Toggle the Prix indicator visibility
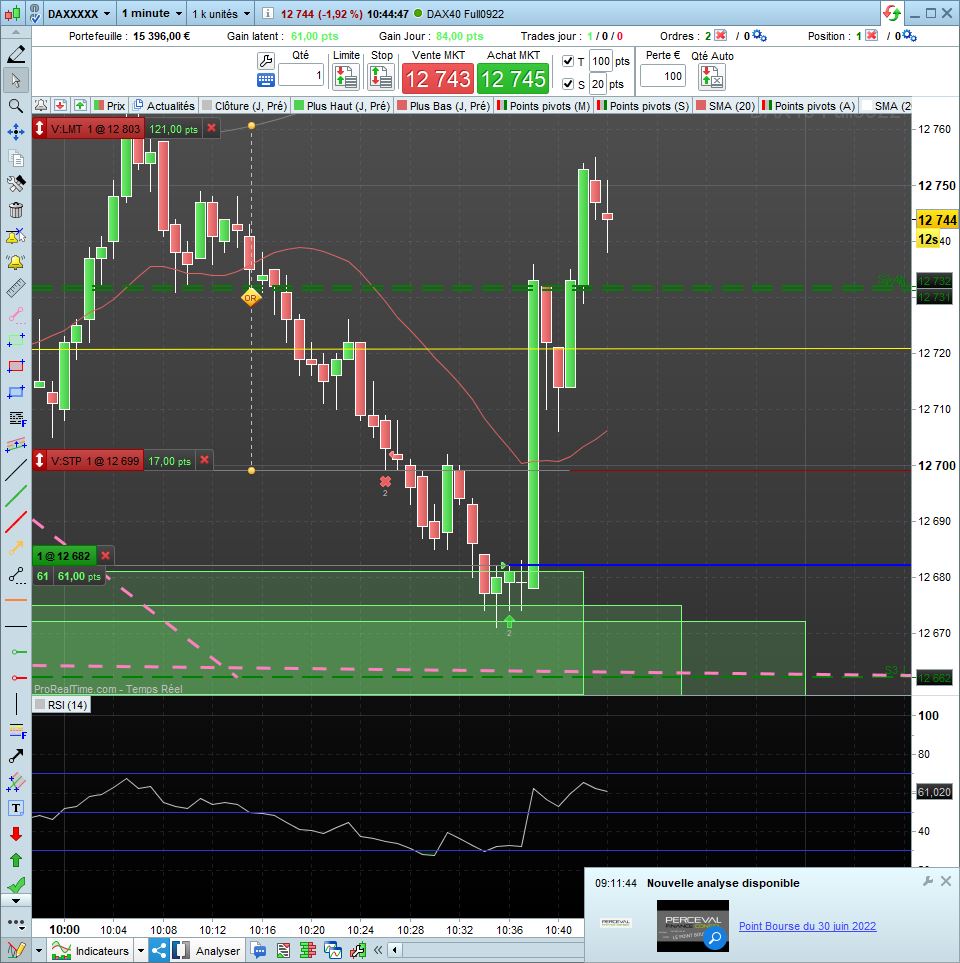Viewport: 960px width, 963px height. pos(109,106)
